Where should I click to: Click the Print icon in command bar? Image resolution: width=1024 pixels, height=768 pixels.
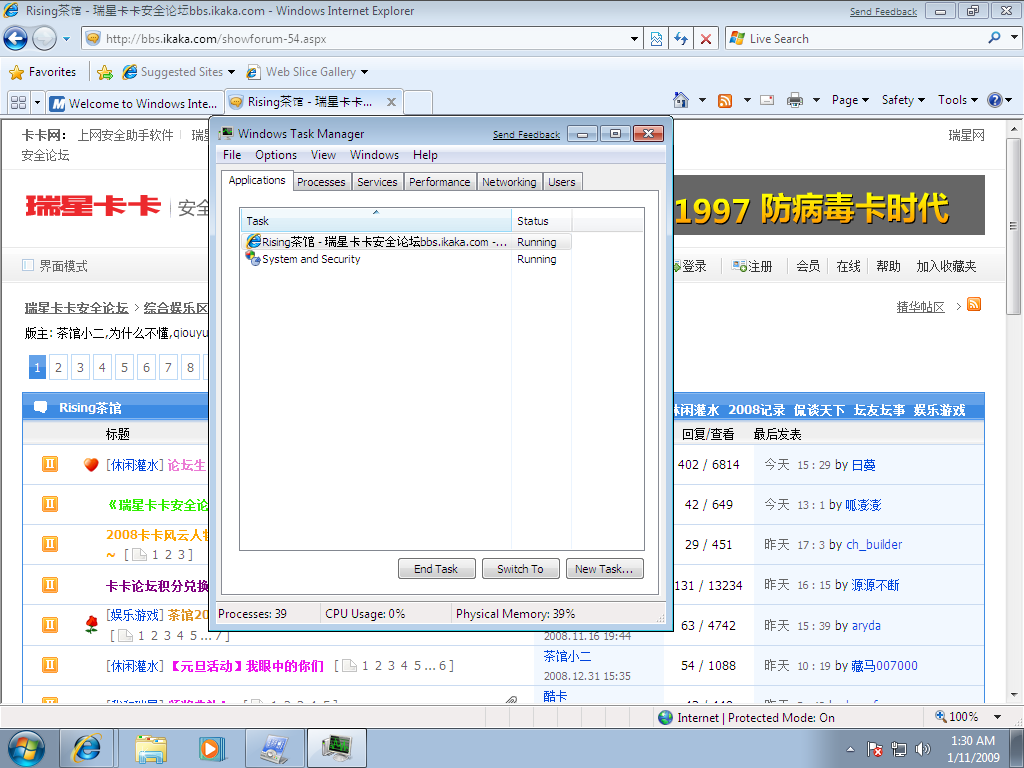[x=795, y=100]
